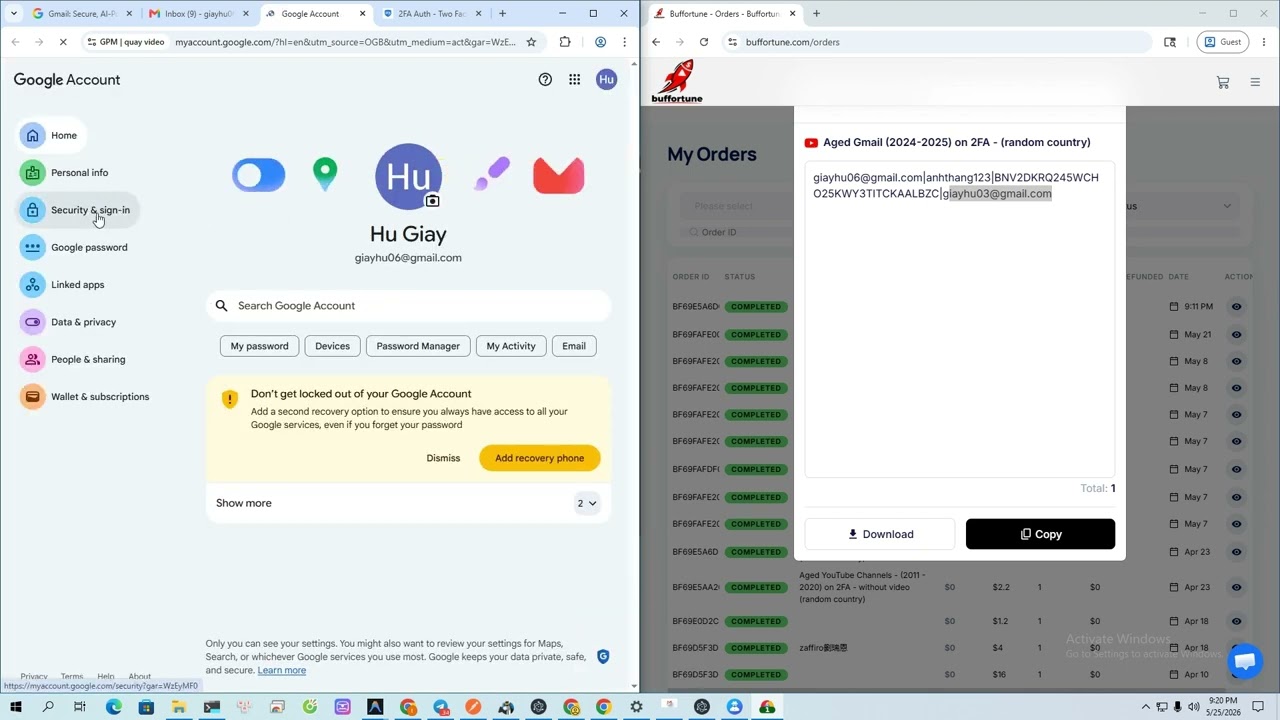Open Personal info in sidebar
The height and width of the screenshot is (720, 1280).
[68, 173]
